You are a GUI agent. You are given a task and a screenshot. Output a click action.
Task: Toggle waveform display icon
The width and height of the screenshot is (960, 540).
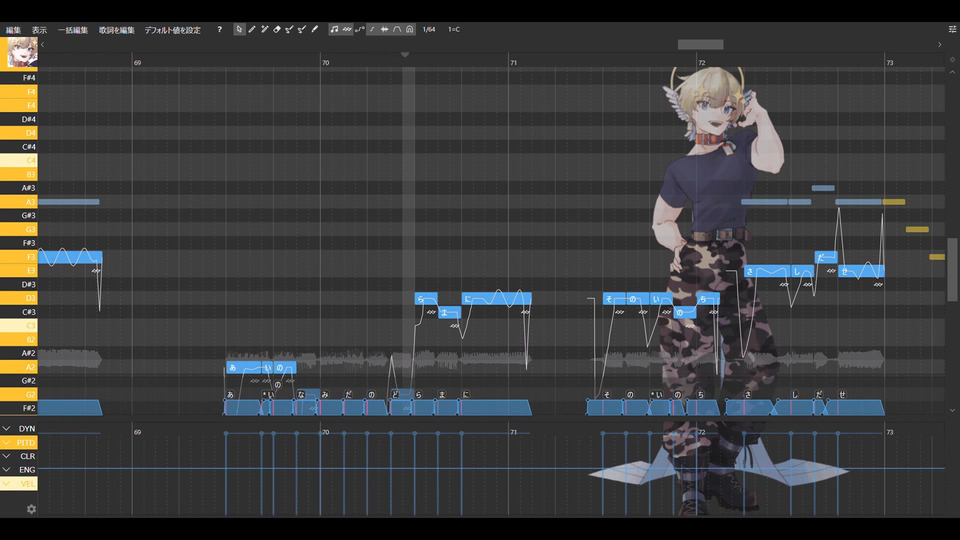(x=384, y=29)
